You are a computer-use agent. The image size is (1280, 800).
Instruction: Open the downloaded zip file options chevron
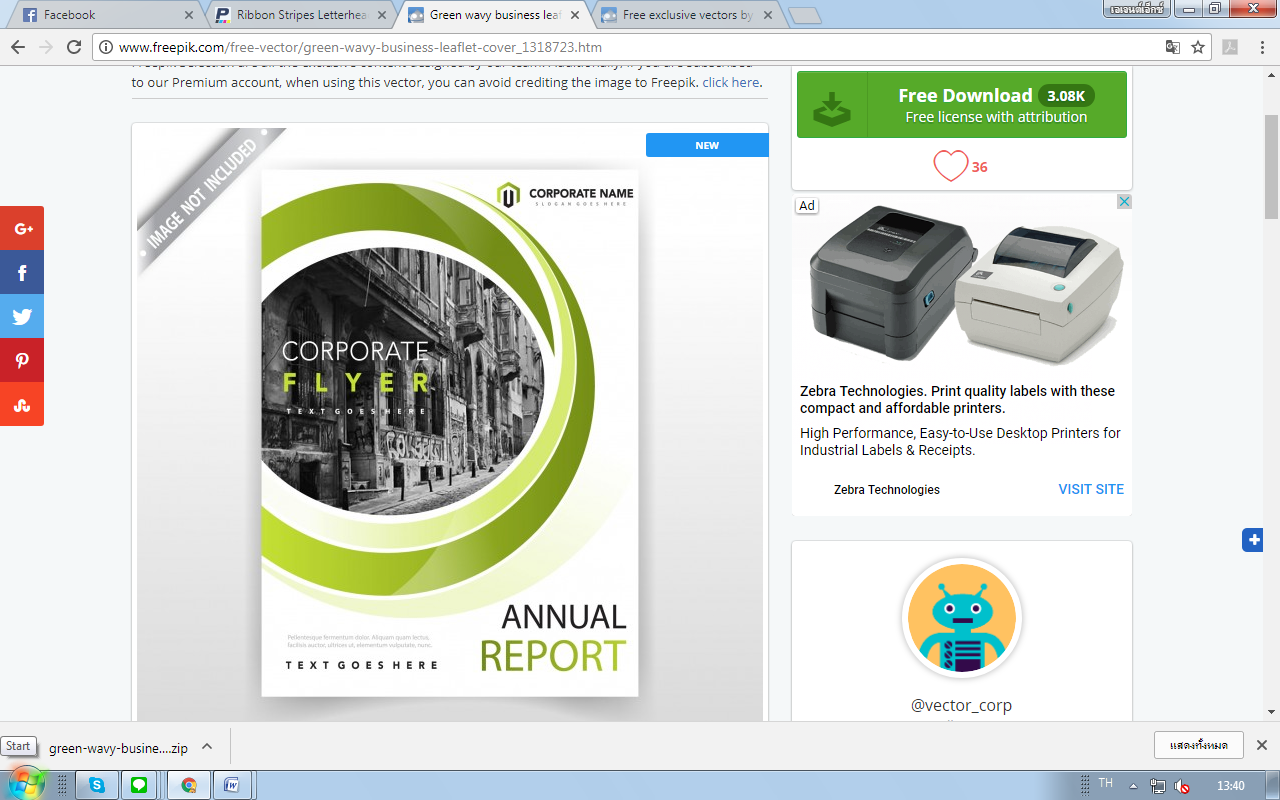(x=207, y=747)
